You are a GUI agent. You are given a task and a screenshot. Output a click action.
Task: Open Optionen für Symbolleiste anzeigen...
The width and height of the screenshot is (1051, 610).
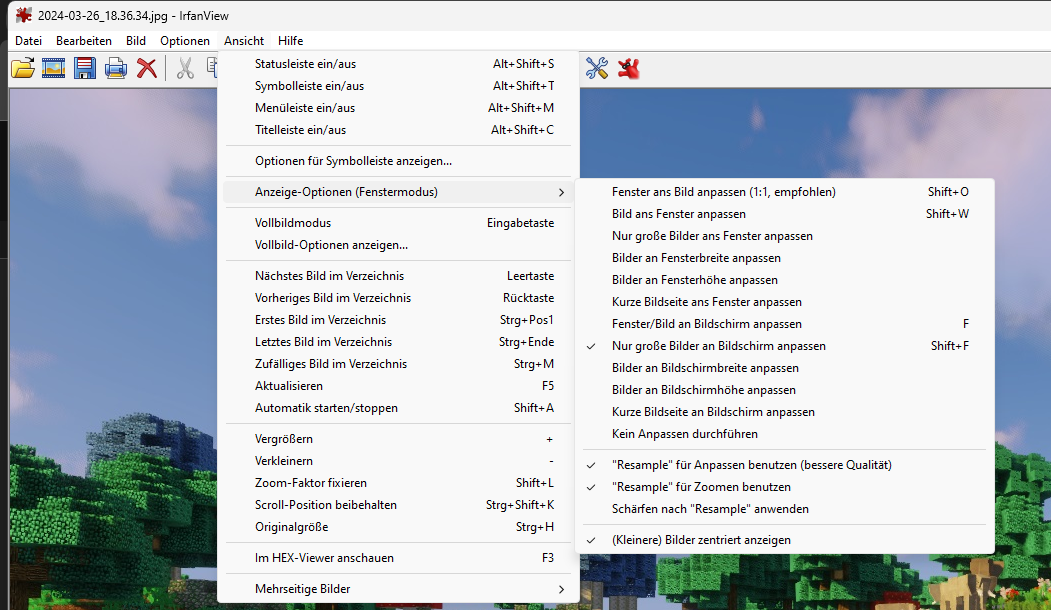(x=398, y=161)
